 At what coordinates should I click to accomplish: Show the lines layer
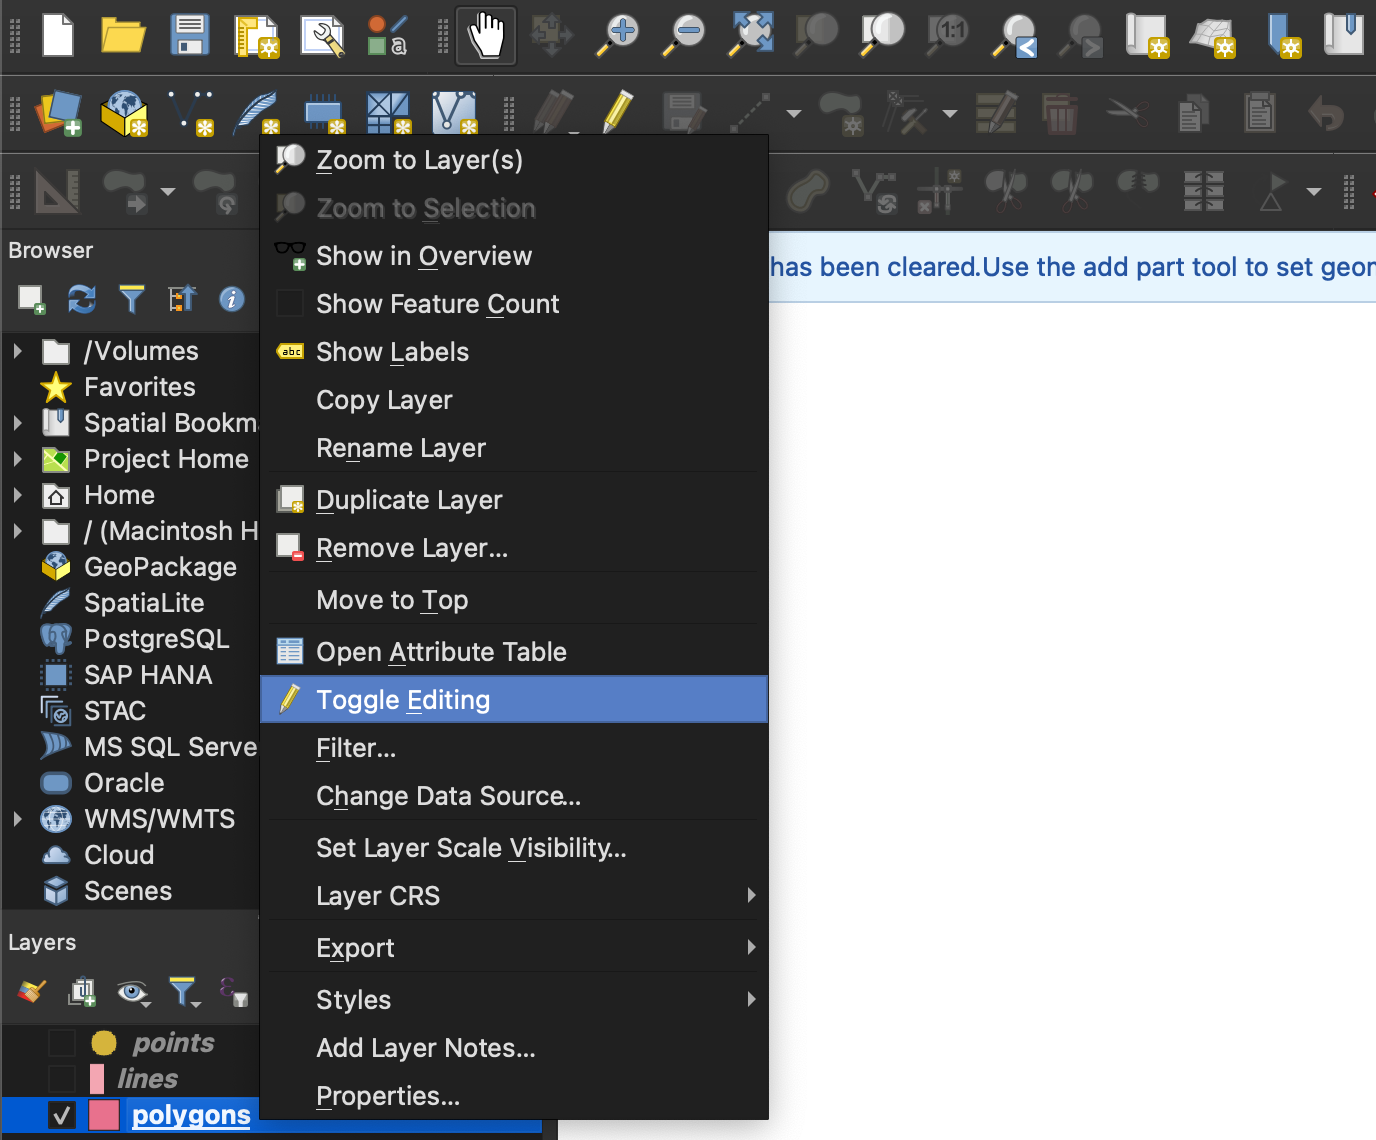point(62,1078)
